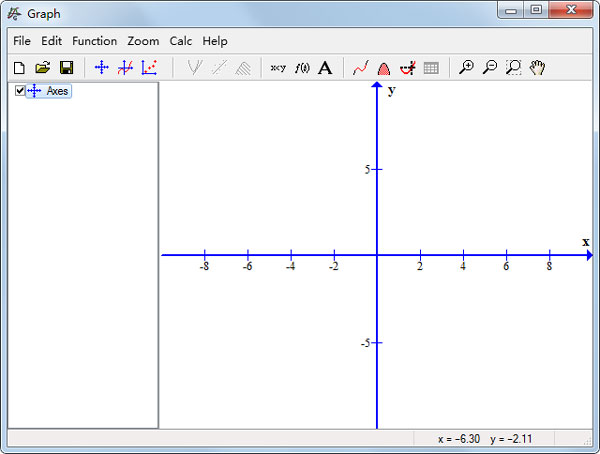Click the y = -2.11 status readout

pyautogui.click(x=511, y=439)
